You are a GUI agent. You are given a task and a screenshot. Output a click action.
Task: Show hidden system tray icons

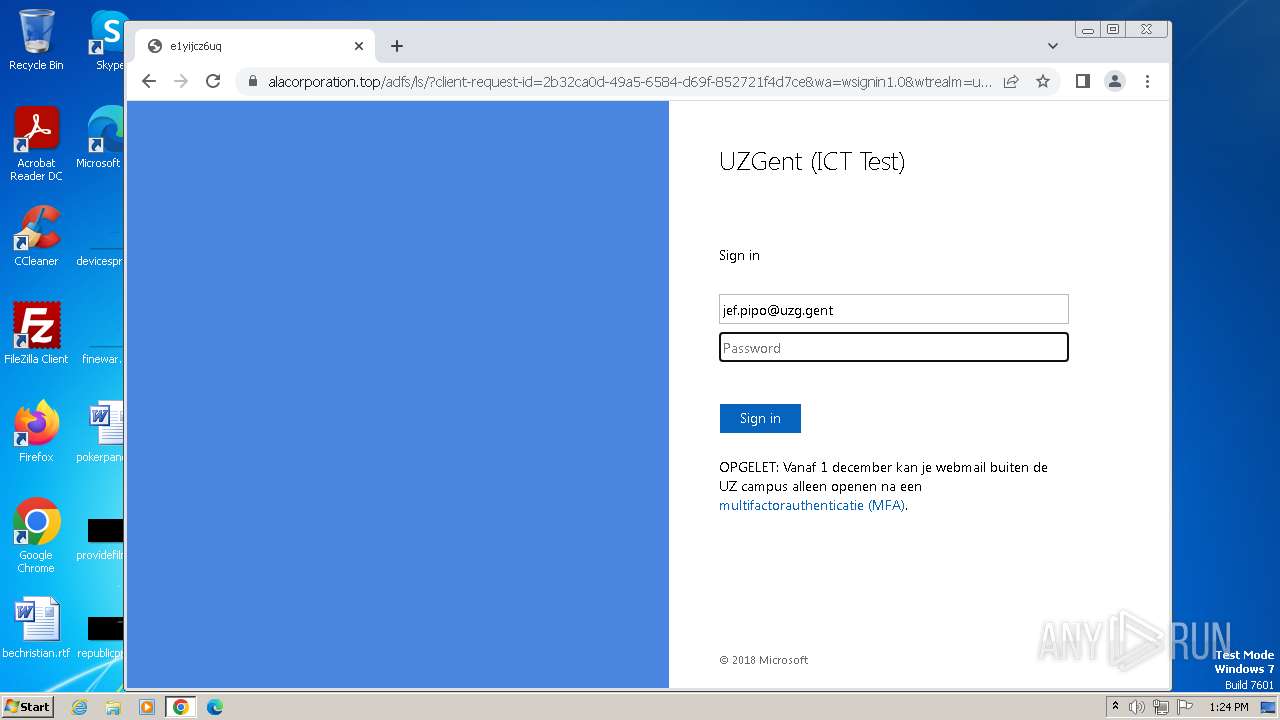1115,706
